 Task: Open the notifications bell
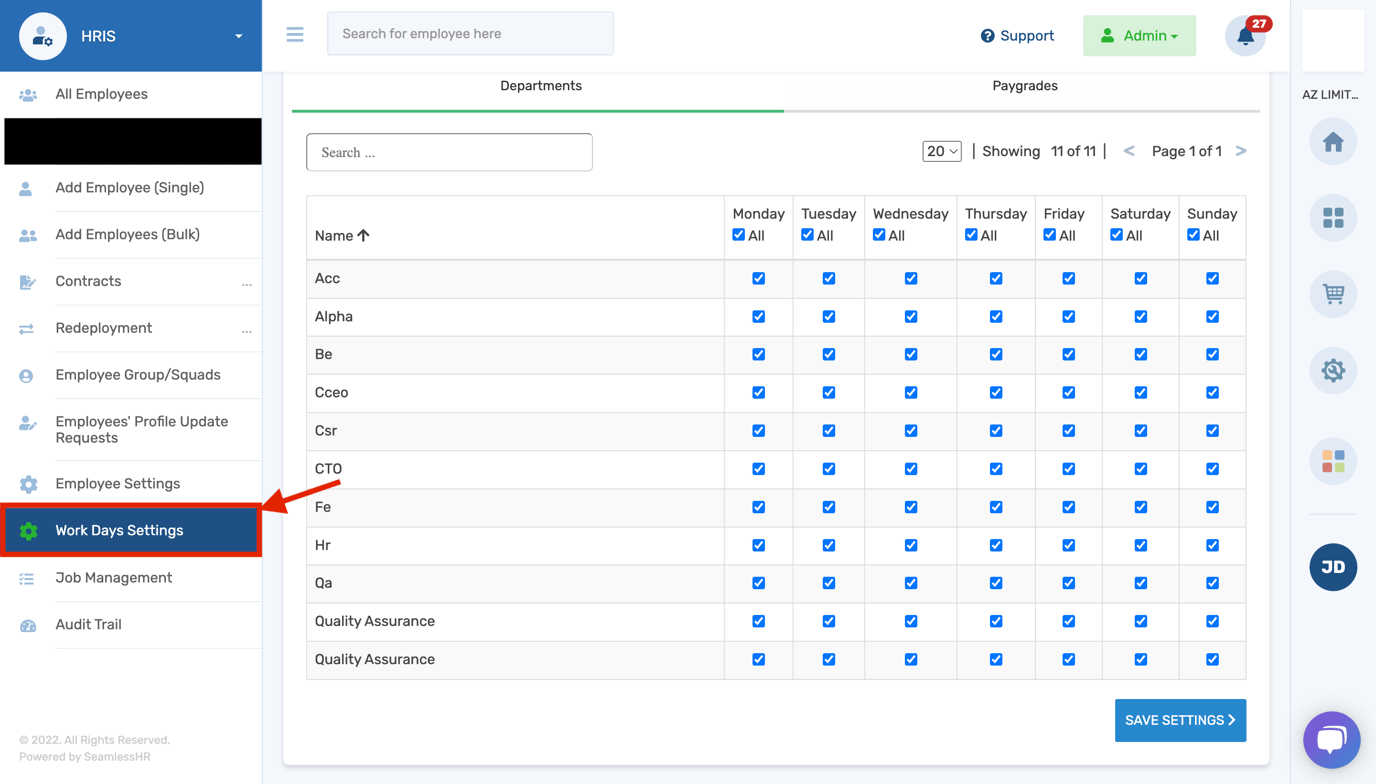(x=1244, y=35)
